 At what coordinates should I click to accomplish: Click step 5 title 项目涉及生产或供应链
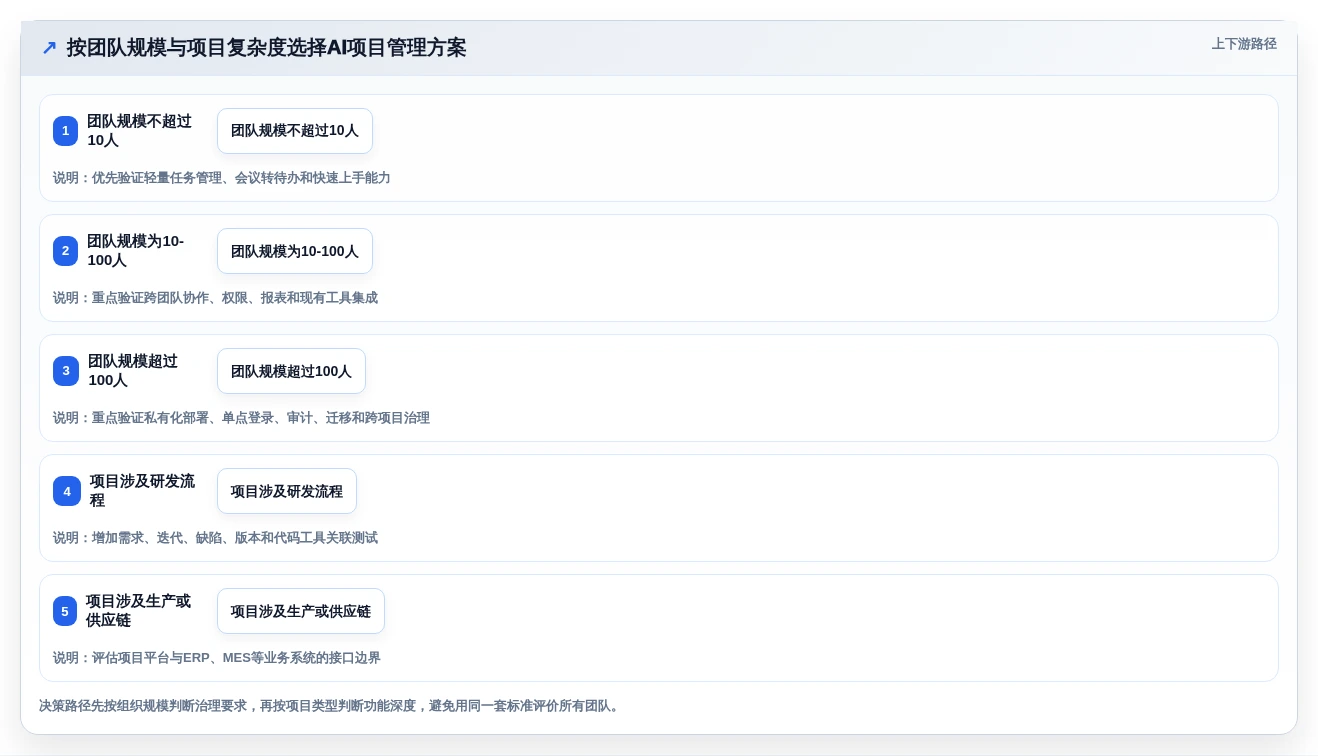pyautogui.click(x=139, y=611)
